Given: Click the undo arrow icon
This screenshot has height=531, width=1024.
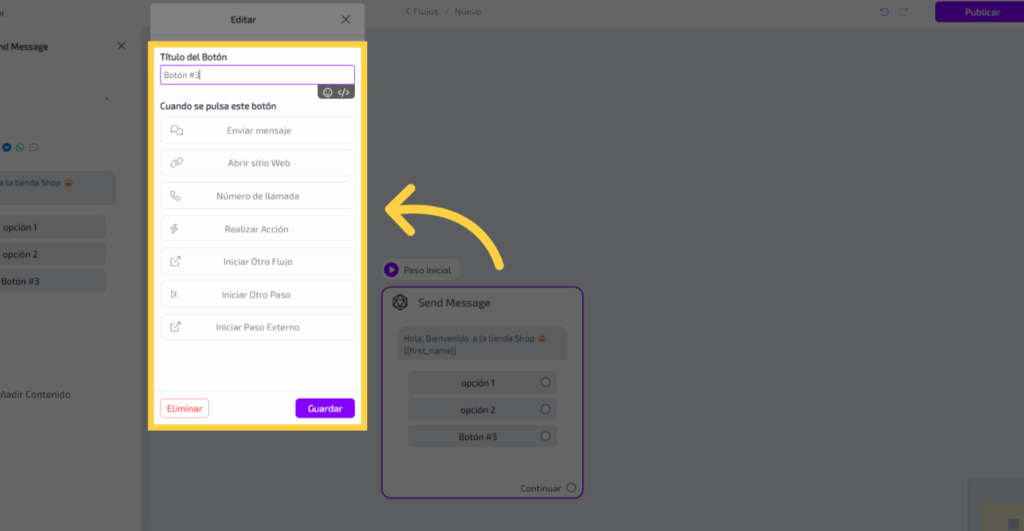Looking at the screenshot, I should tap(884, 12).
